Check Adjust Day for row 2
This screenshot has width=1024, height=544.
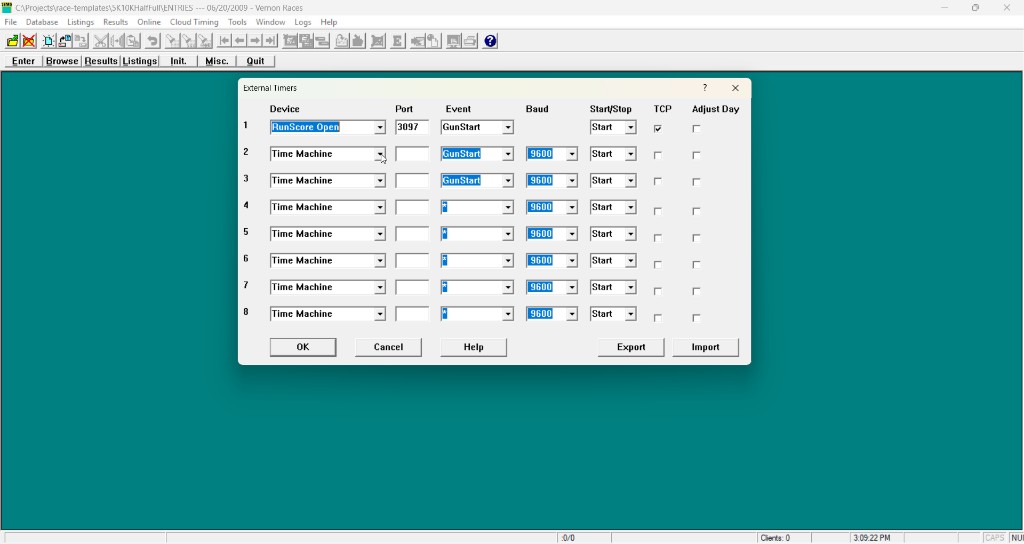click(x=696, y=155)
